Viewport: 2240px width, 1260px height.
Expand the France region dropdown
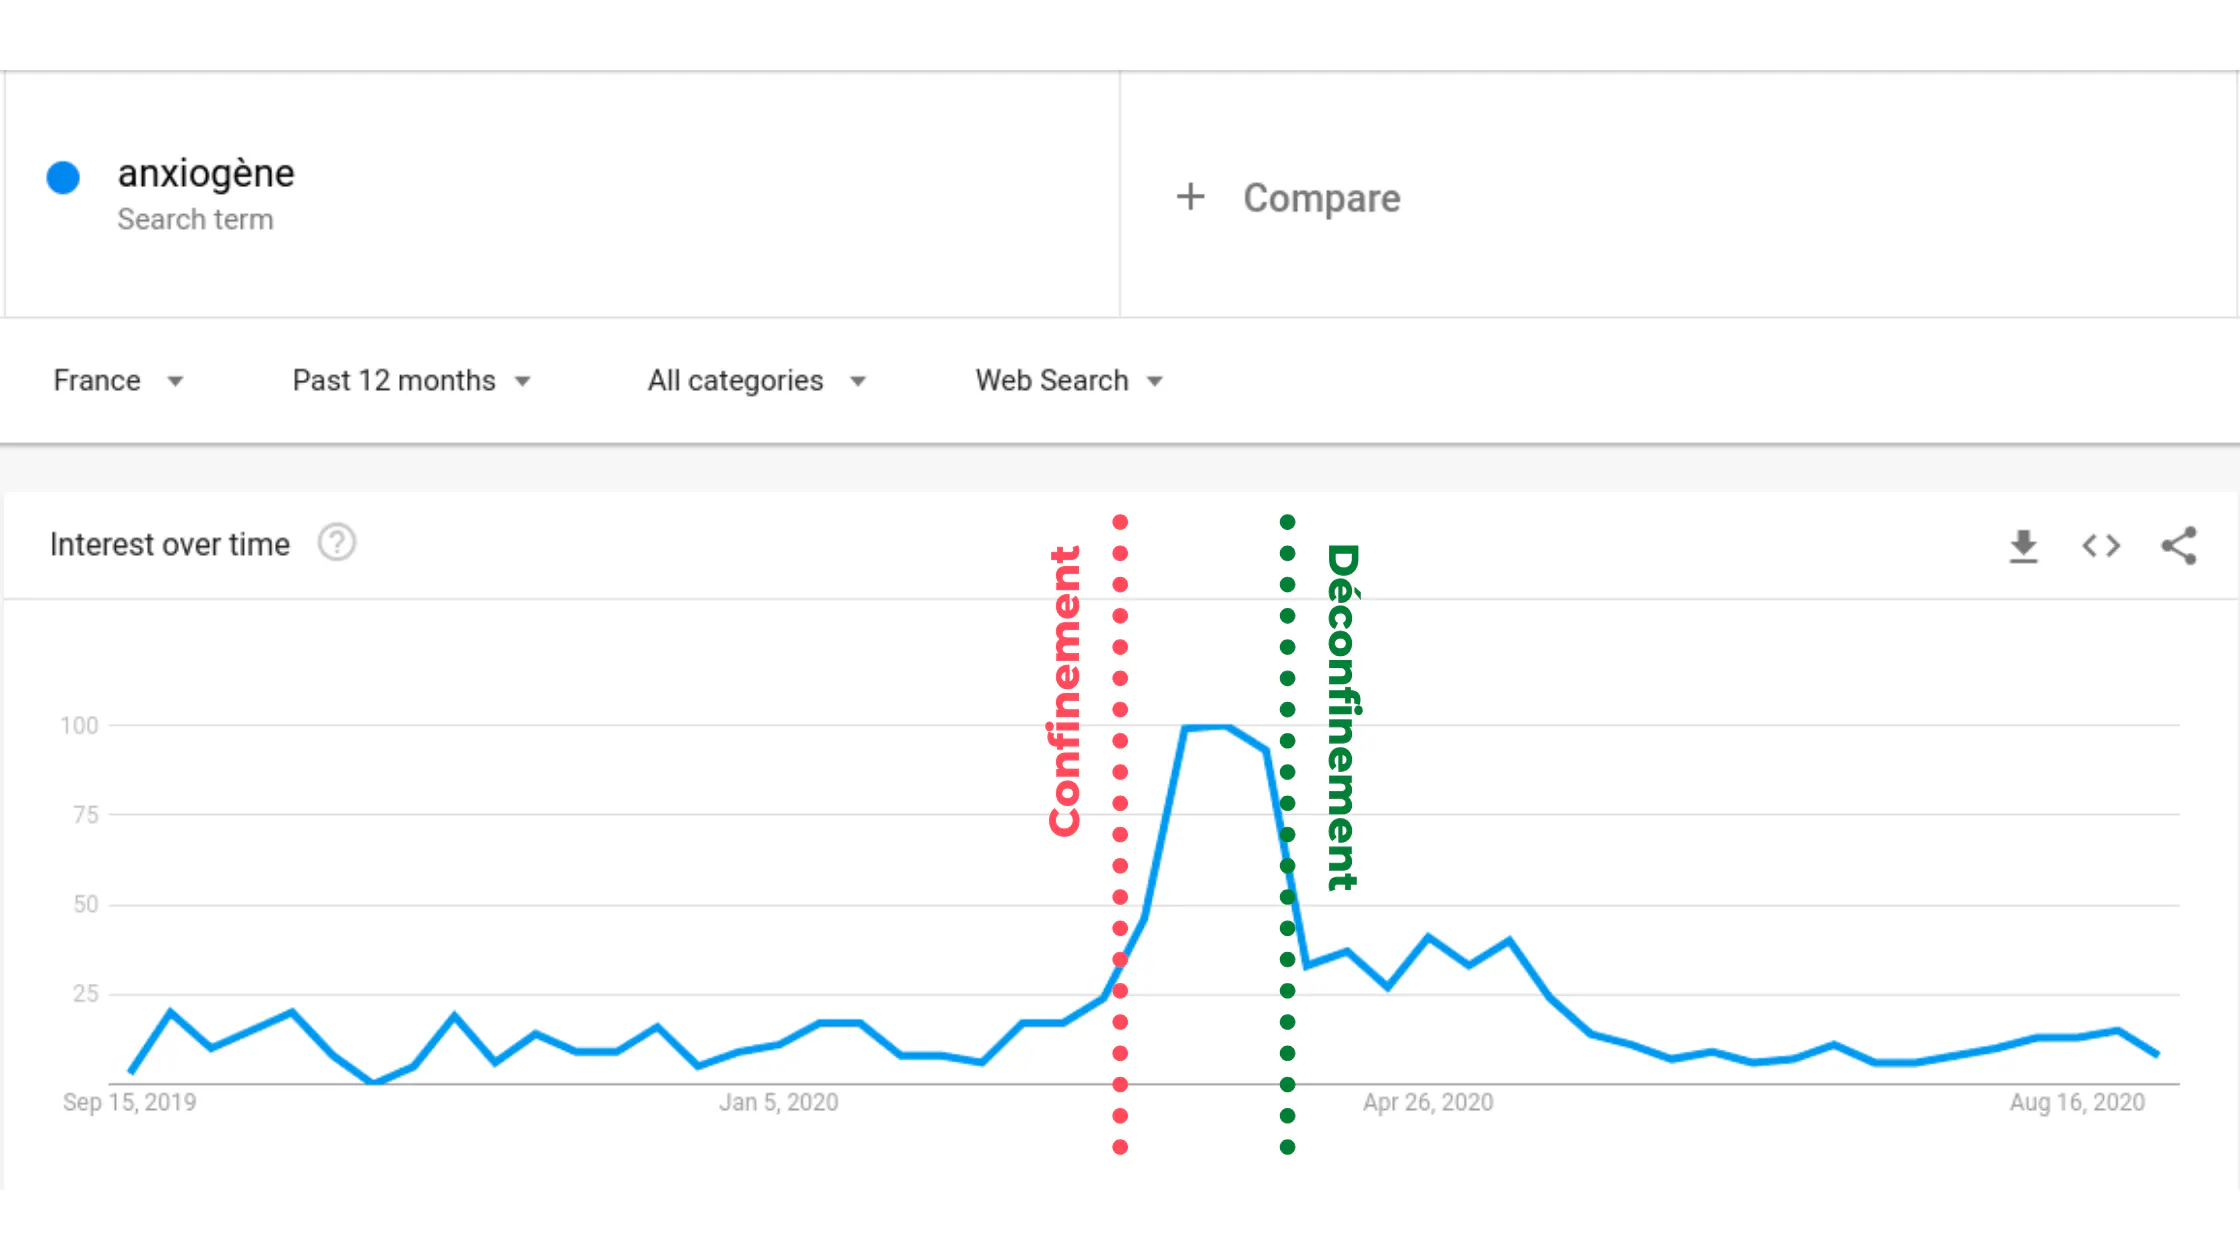[118, 381]
